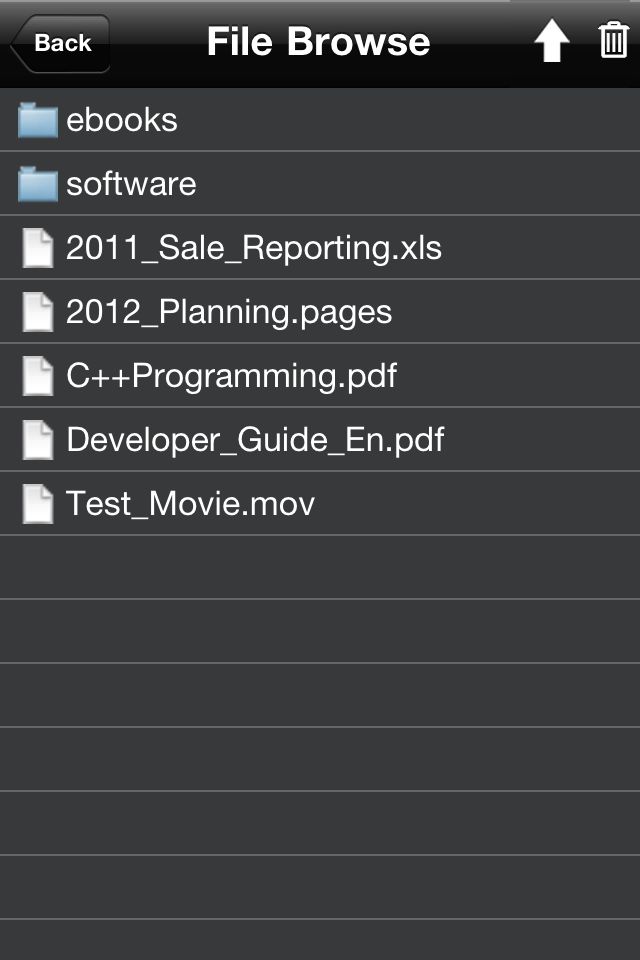This screenshot has width=640, height=960.
Task: Select Test_Movie.mov file name
Action: (x=190, y=504)
